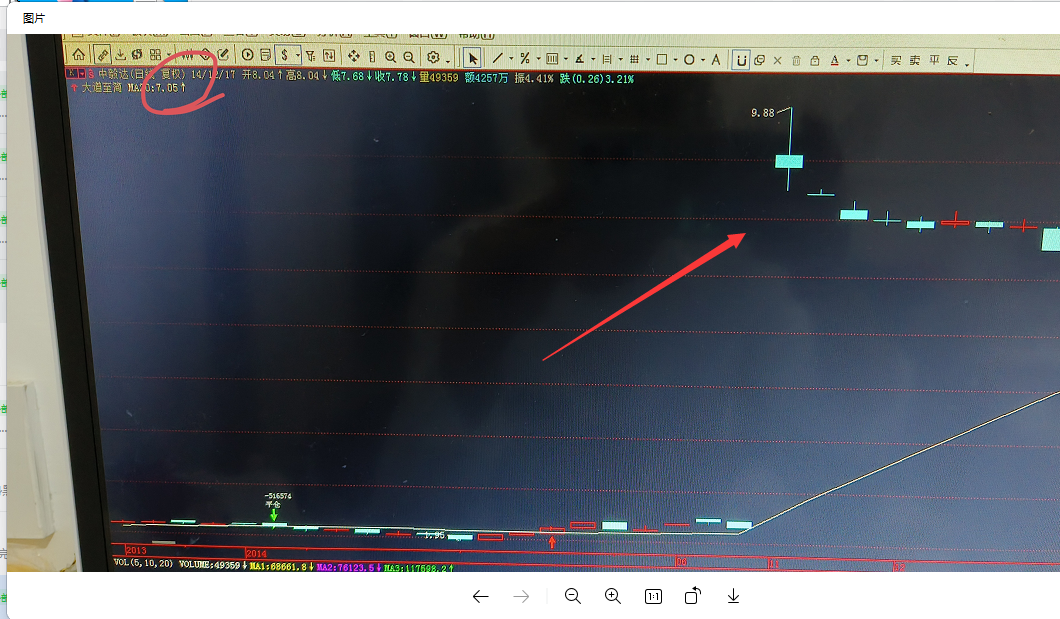Rotate the image in viewer
This screenshot has height=619, width=1060.
pos(693,595)
